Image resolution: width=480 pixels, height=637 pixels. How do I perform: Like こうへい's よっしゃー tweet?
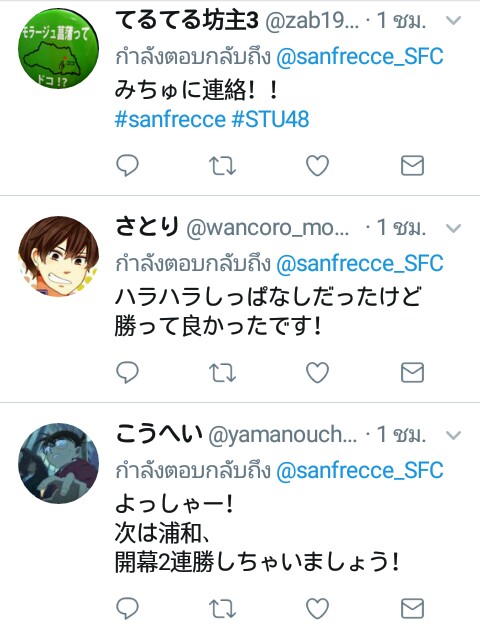pos(317,609)
